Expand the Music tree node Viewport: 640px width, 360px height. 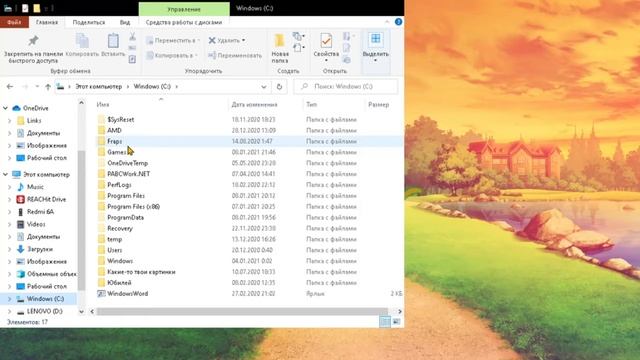[x=9, y=187]
